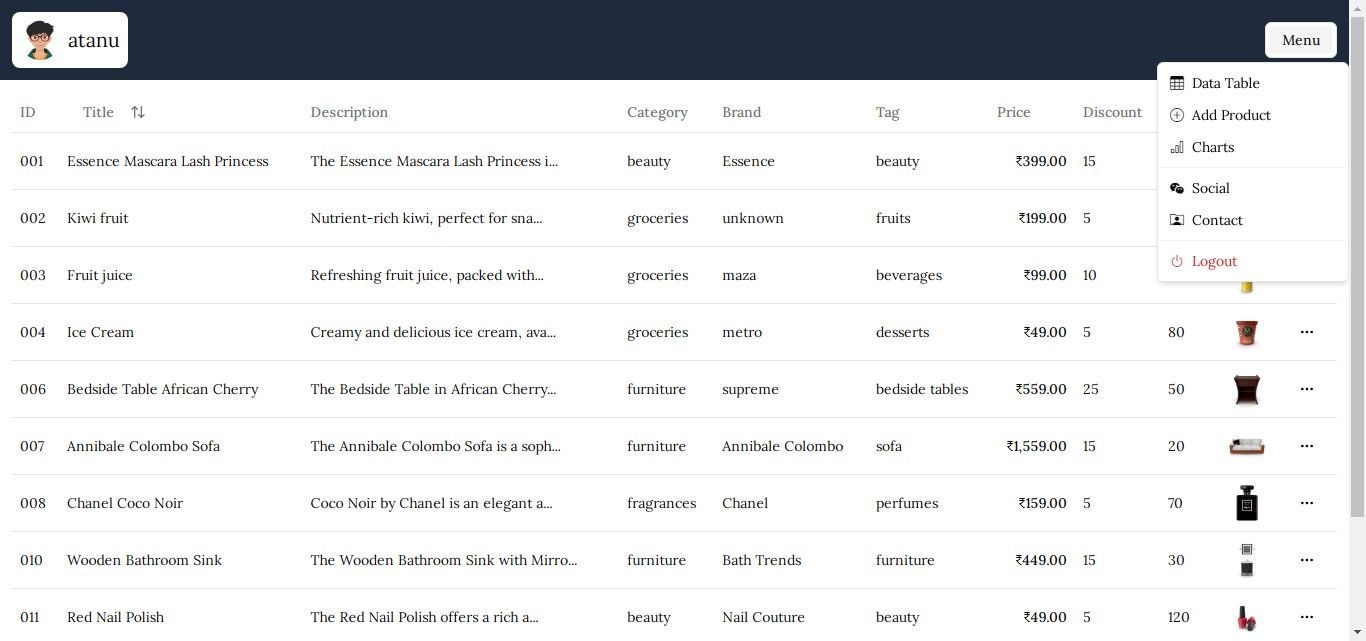
Task: Click the atanu username label
Action: tap(94, 40)
